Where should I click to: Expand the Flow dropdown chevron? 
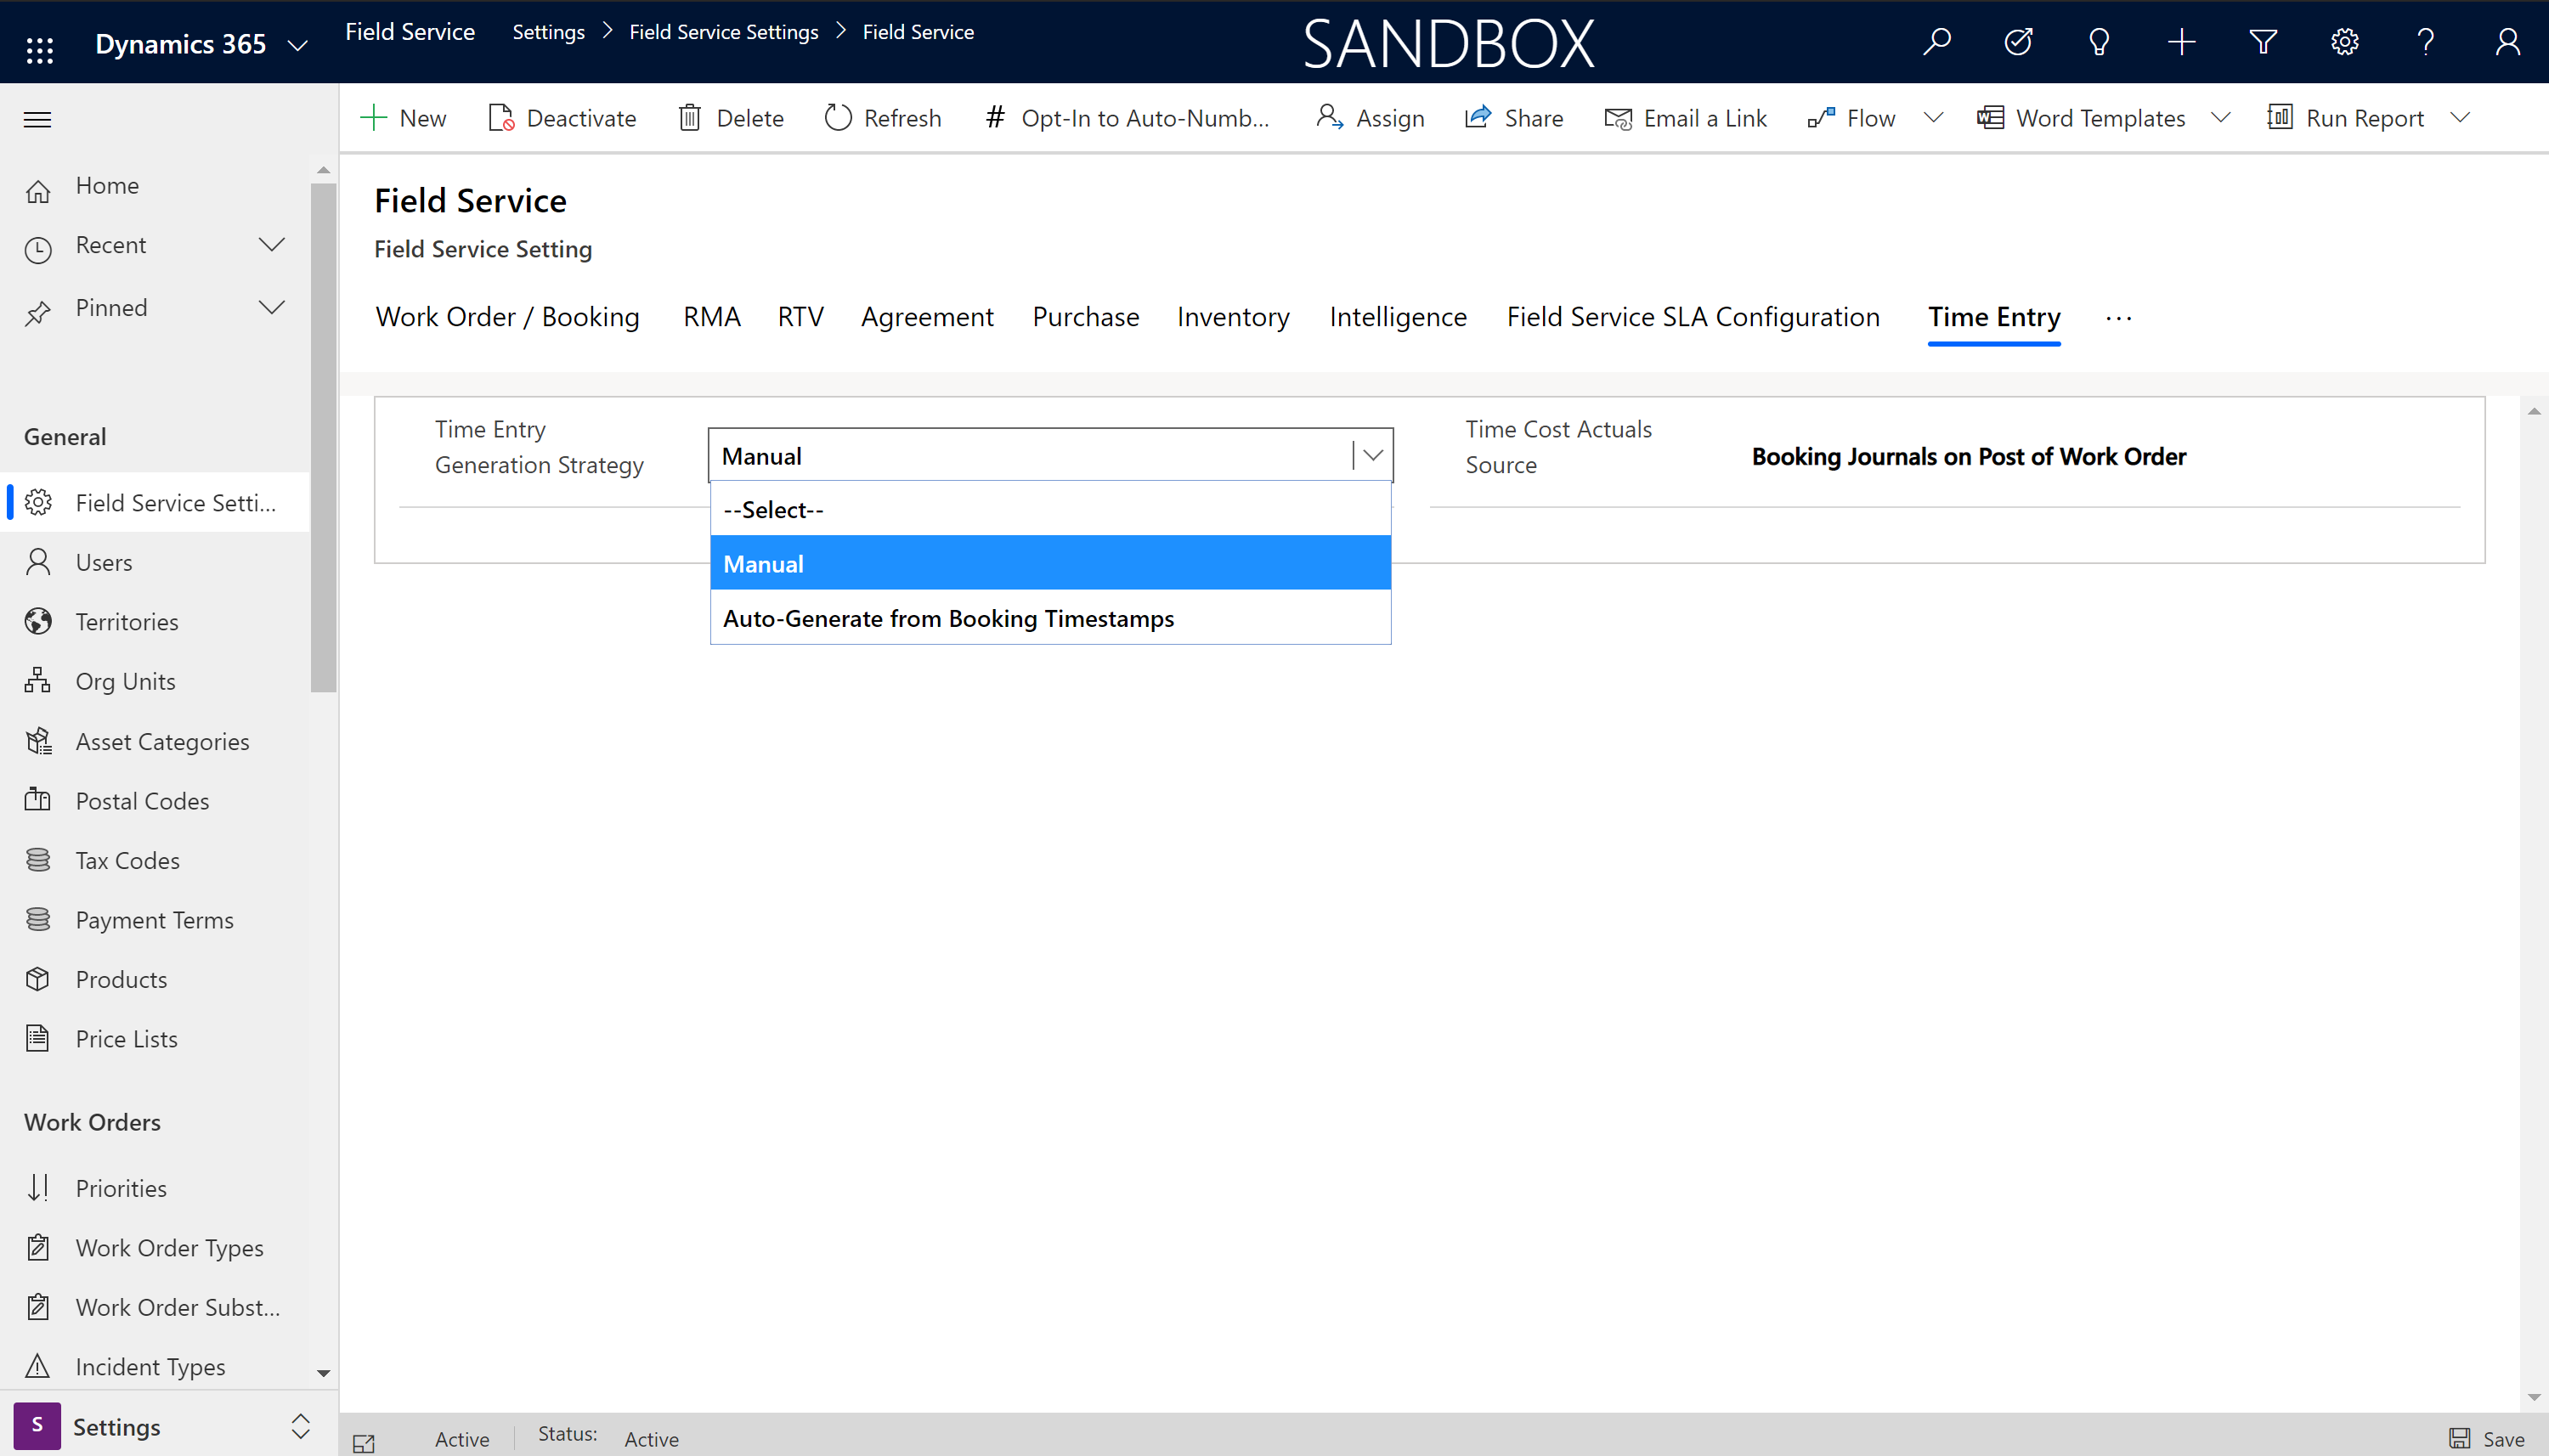pos(1933,118)
